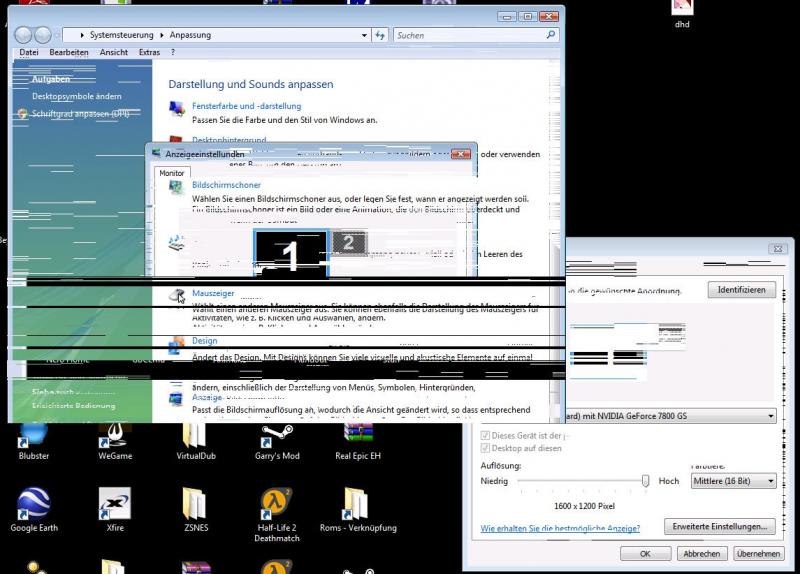
Task: Open Garry's Mod Steam shortcut
Action: [x=276, y=436]
